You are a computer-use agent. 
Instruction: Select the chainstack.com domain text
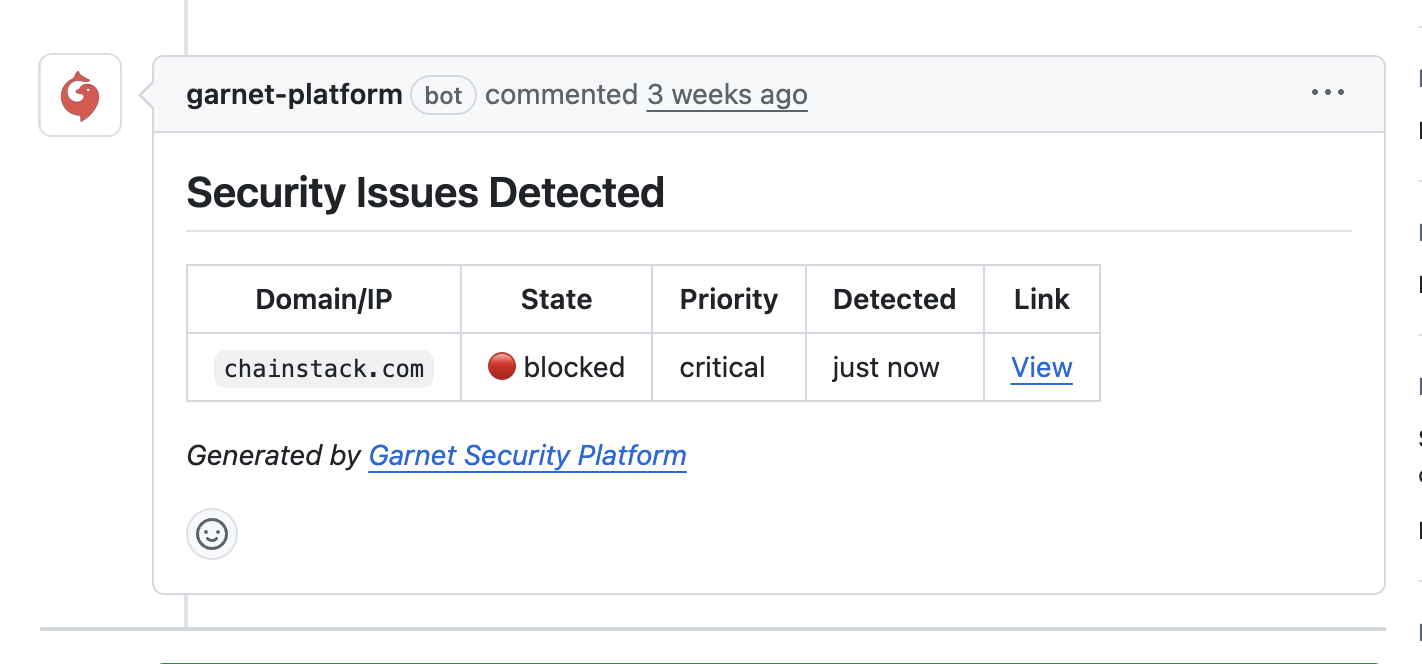[x=323, y=367]
